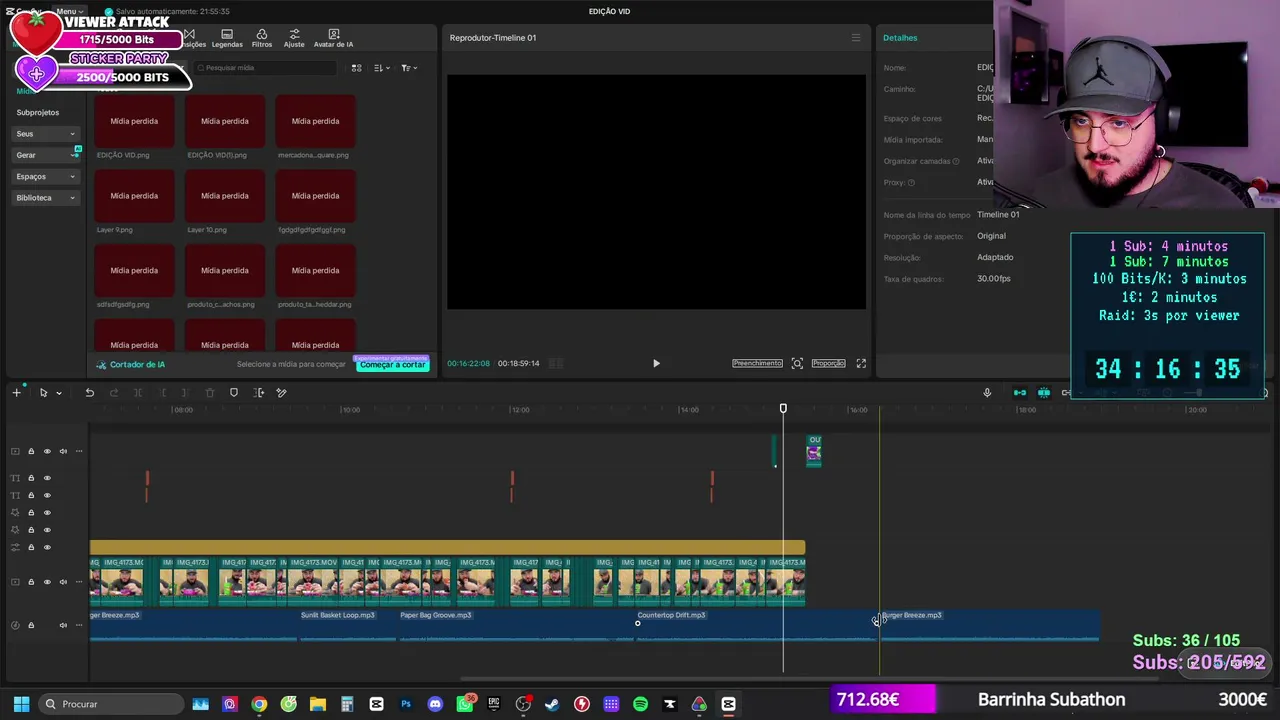
Task: Click the timeline horizontal scrollbar
Action: coord(810,679)
